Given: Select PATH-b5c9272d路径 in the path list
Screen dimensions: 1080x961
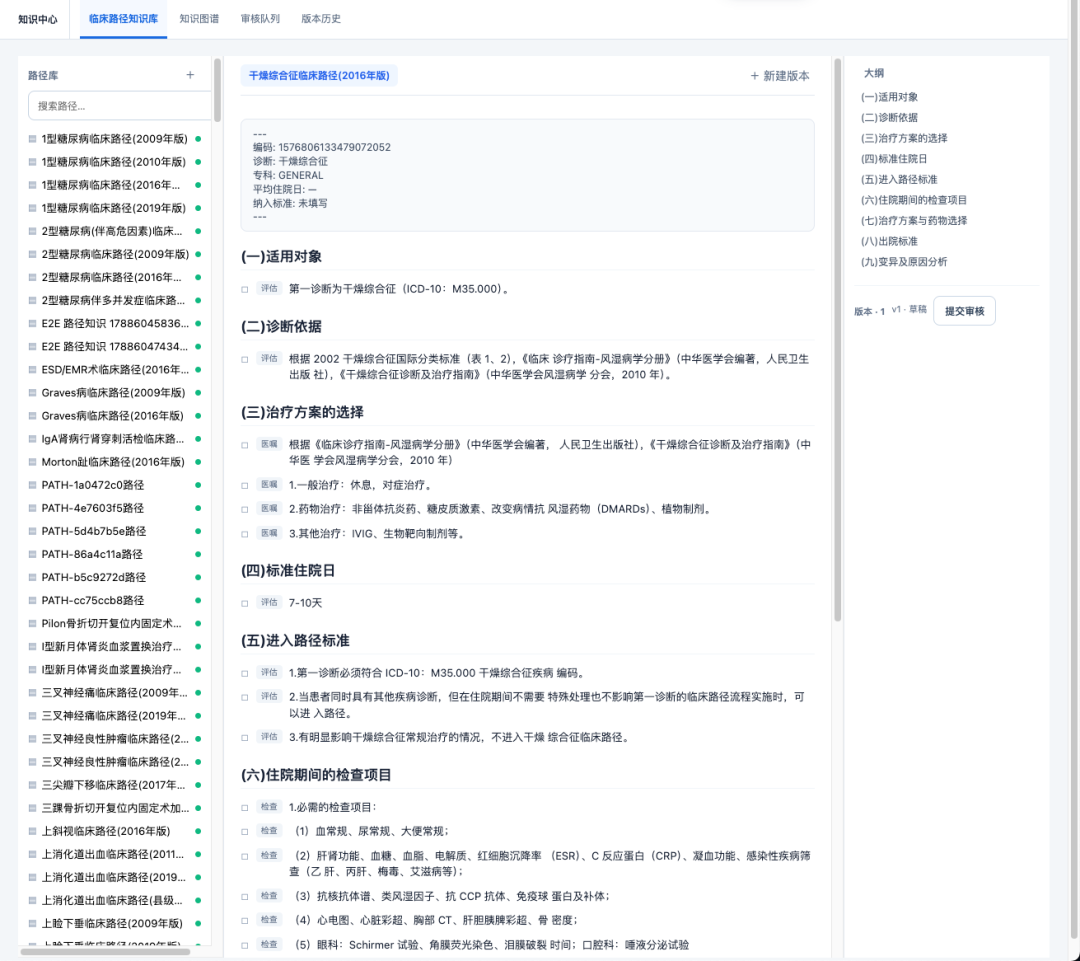Looking at the screenshot, I should [114, 577].
